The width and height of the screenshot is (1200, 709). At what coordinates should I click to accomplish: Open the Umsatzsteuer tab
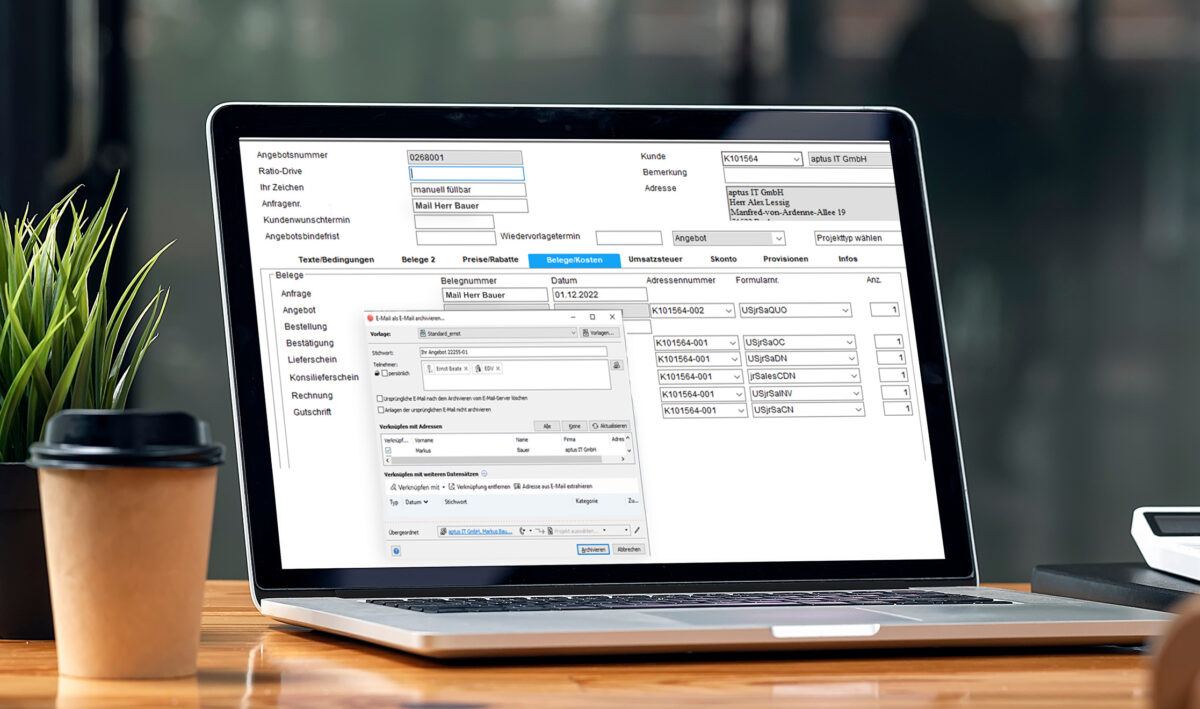(x=655, y=260)
